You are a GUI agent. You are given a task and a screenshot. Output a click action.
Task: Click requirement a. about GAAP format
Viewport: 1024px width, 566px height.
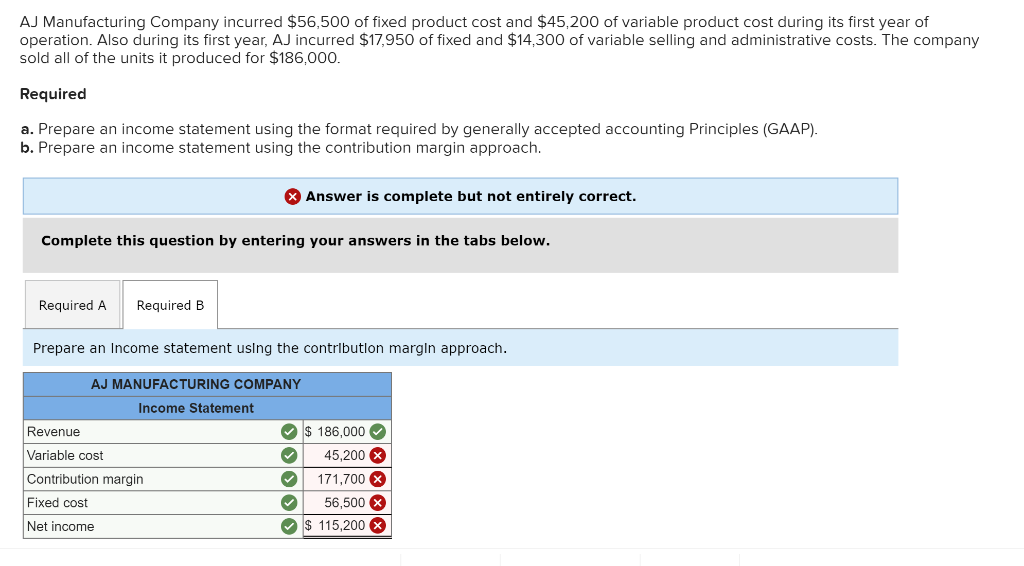[x=419, y=129]
